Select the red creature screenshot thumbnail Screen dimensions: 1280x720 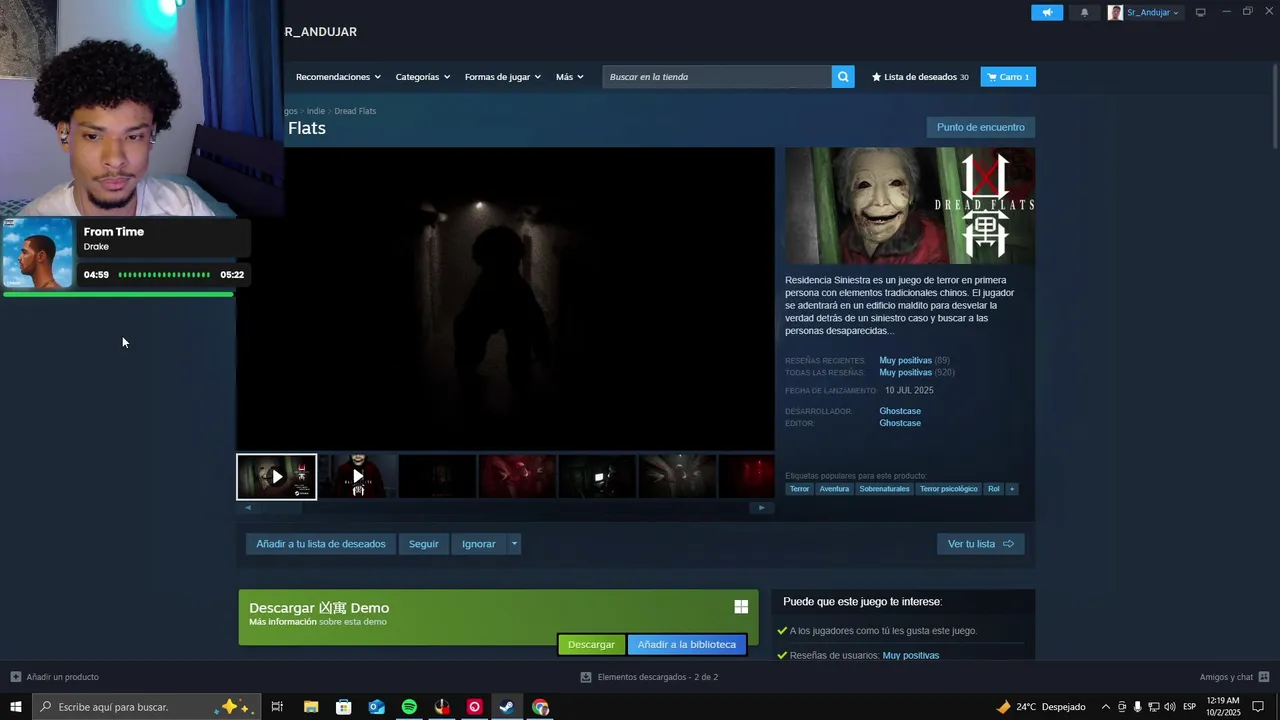(517, 477)
